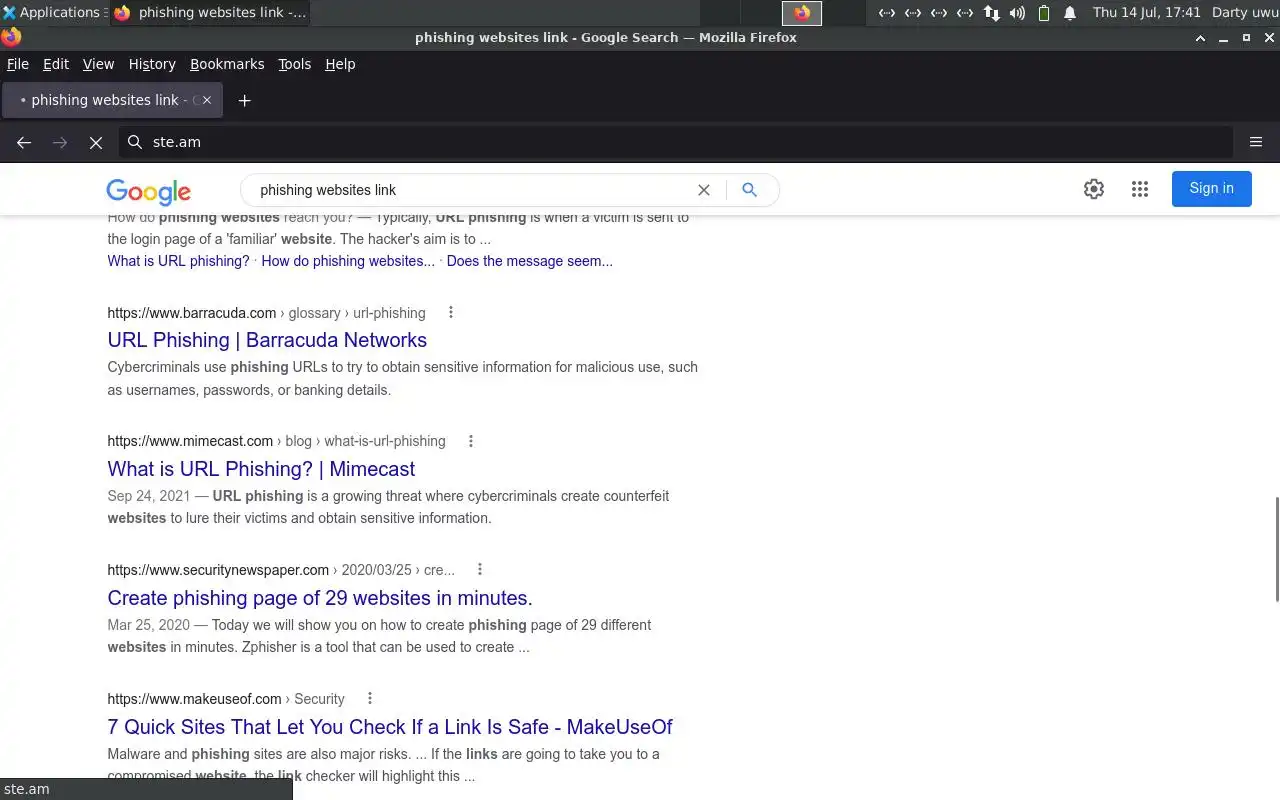The height and width of the screenshot is (800, 1280).
Task: Open the Edit menu
Action: (x=56, y=64)
